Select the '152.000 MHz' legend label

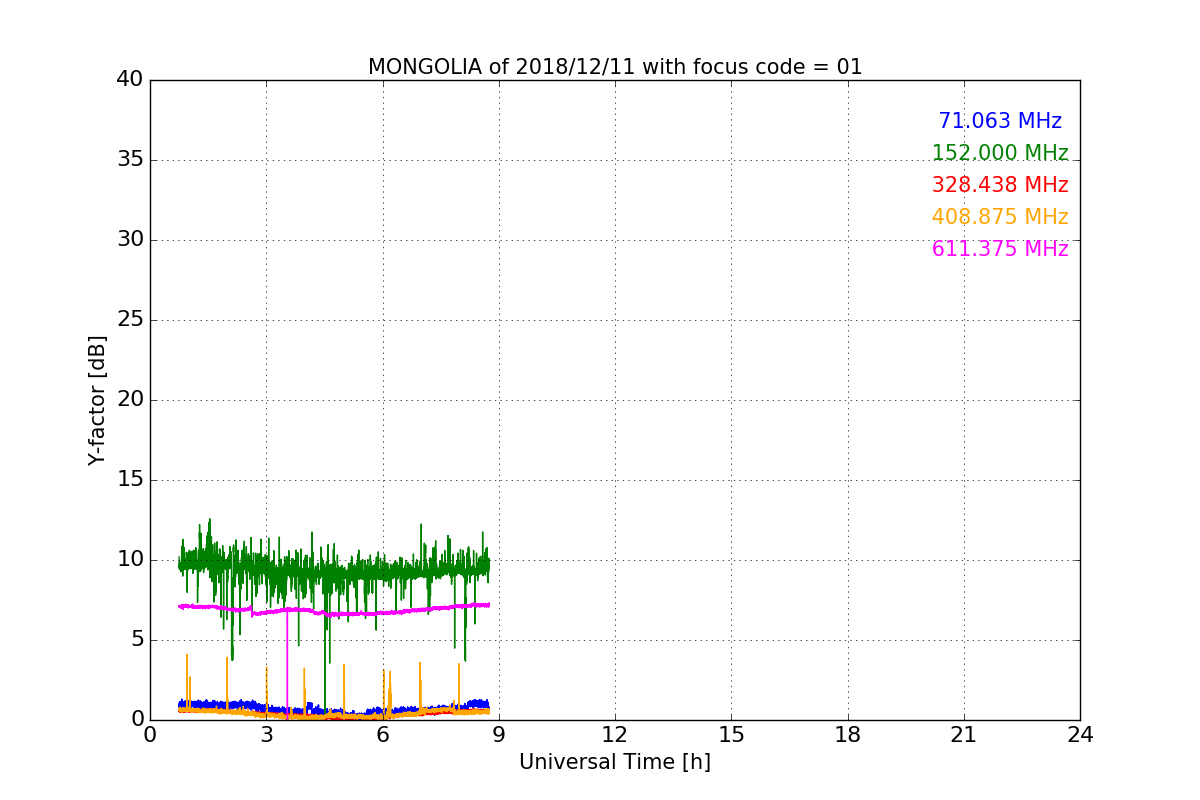point(1000,153)
